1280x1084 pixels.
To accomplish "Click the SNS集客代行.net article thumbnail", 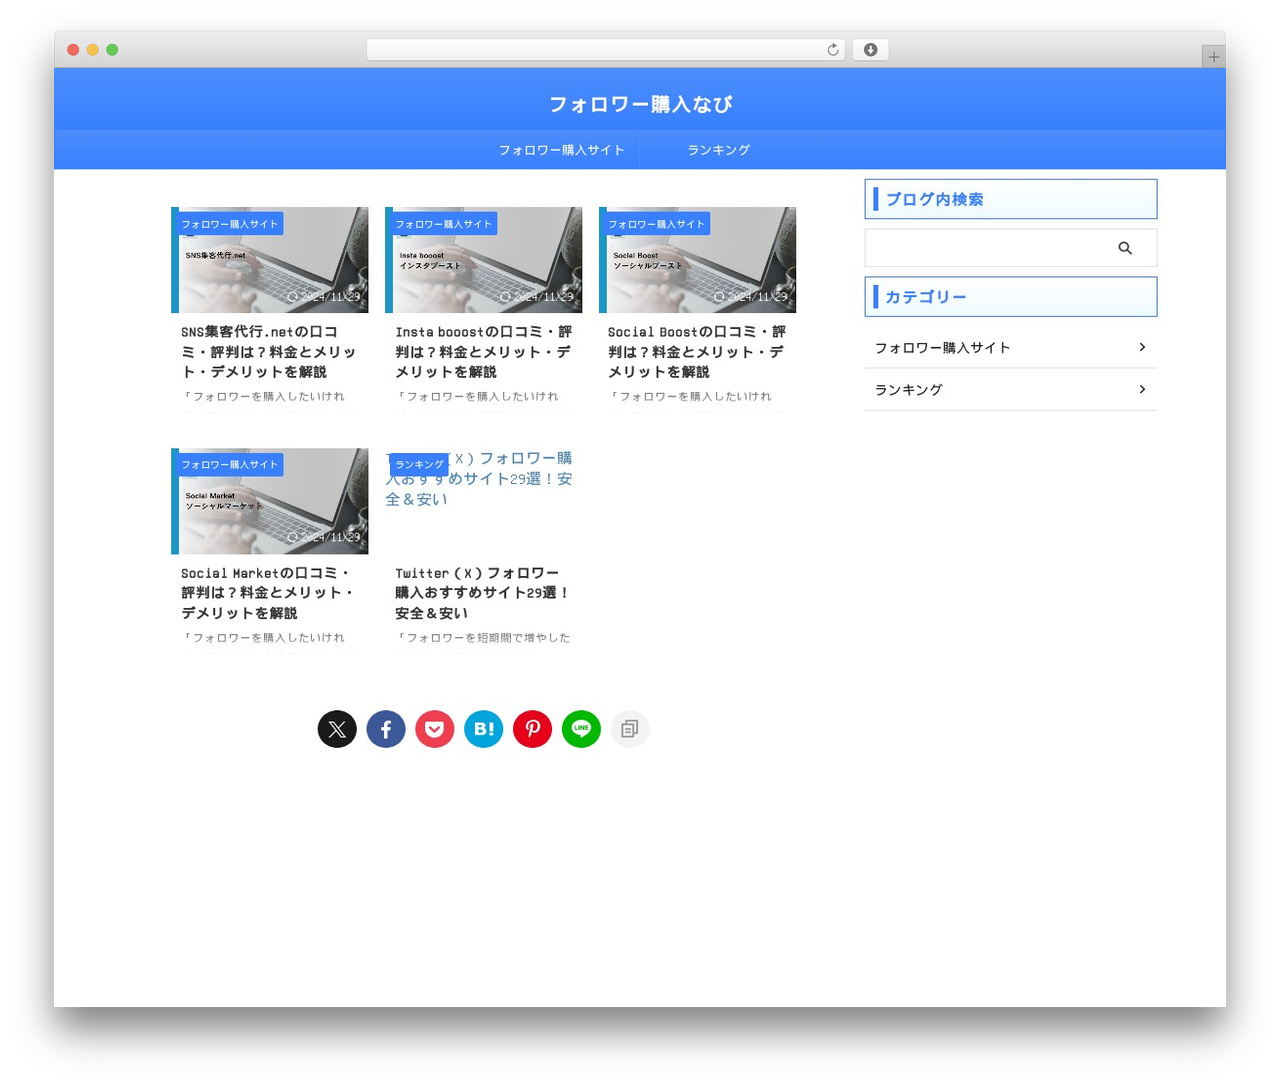I will coord(270,260).
